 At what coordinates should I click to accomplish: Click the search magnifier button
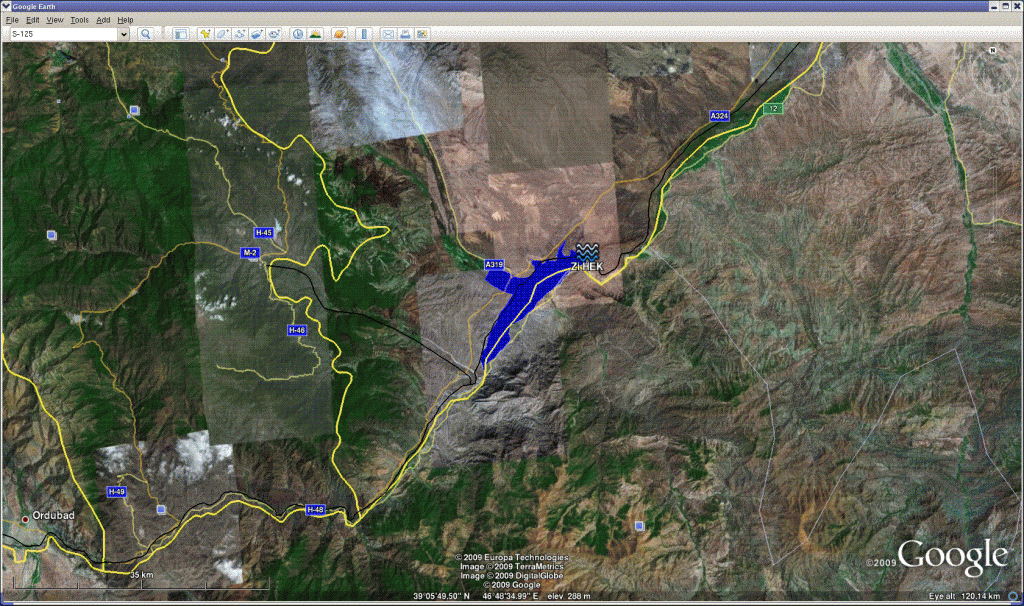click(145, 34)
